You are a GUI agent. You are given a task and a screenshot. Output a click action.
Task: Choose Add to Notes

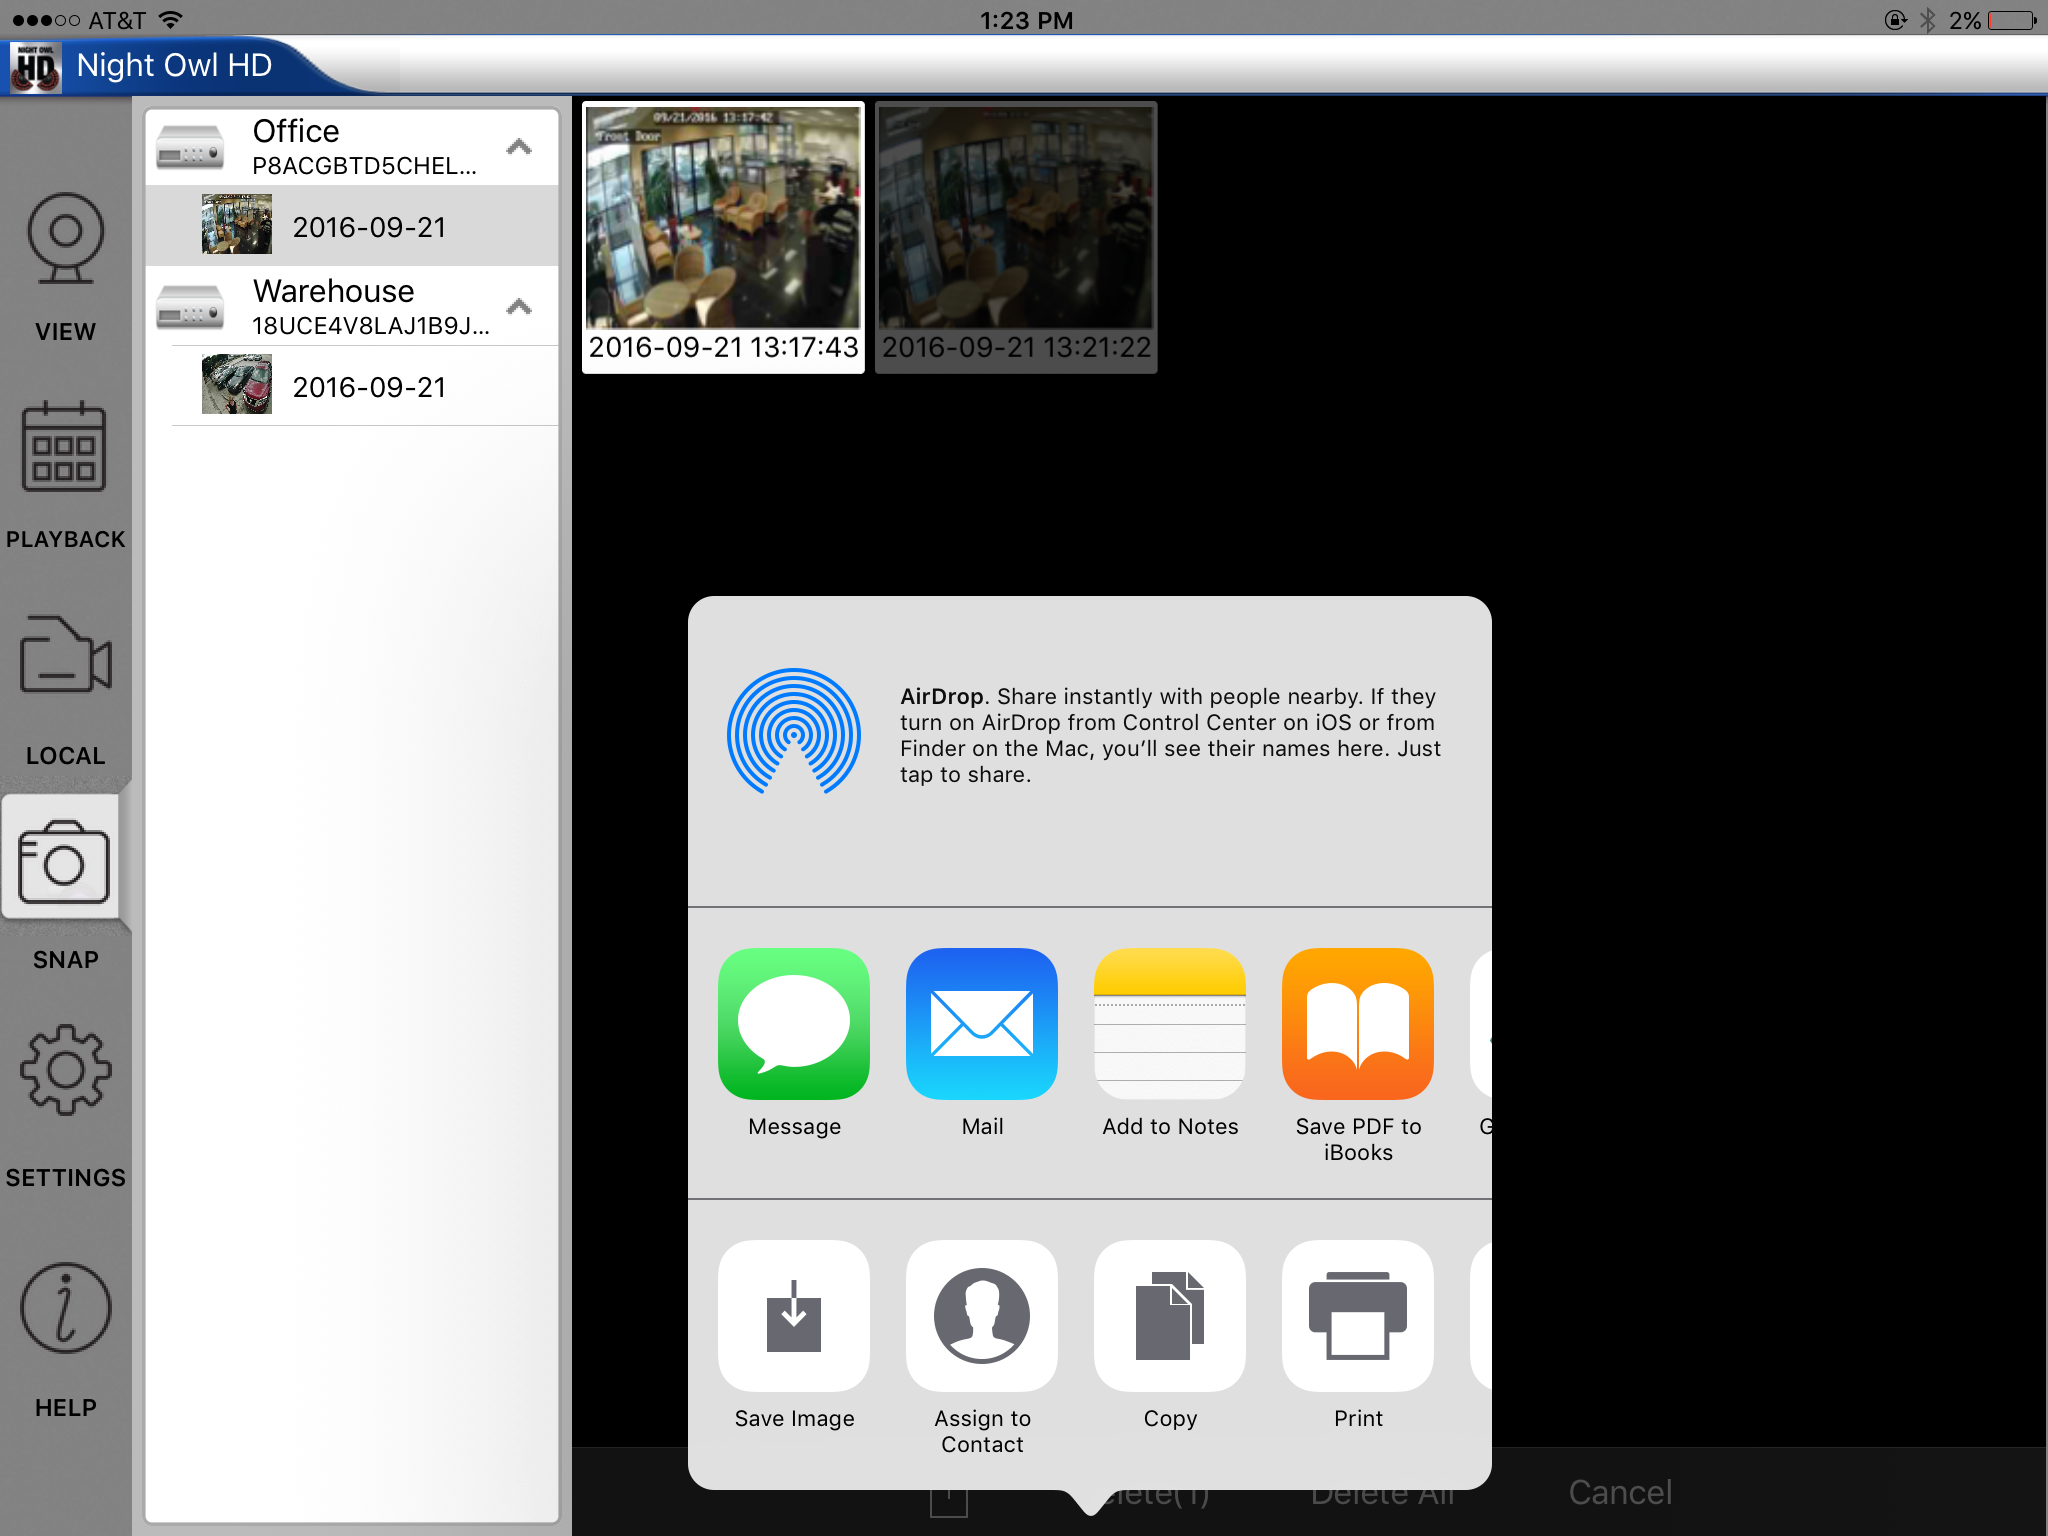[1170, 1042]
